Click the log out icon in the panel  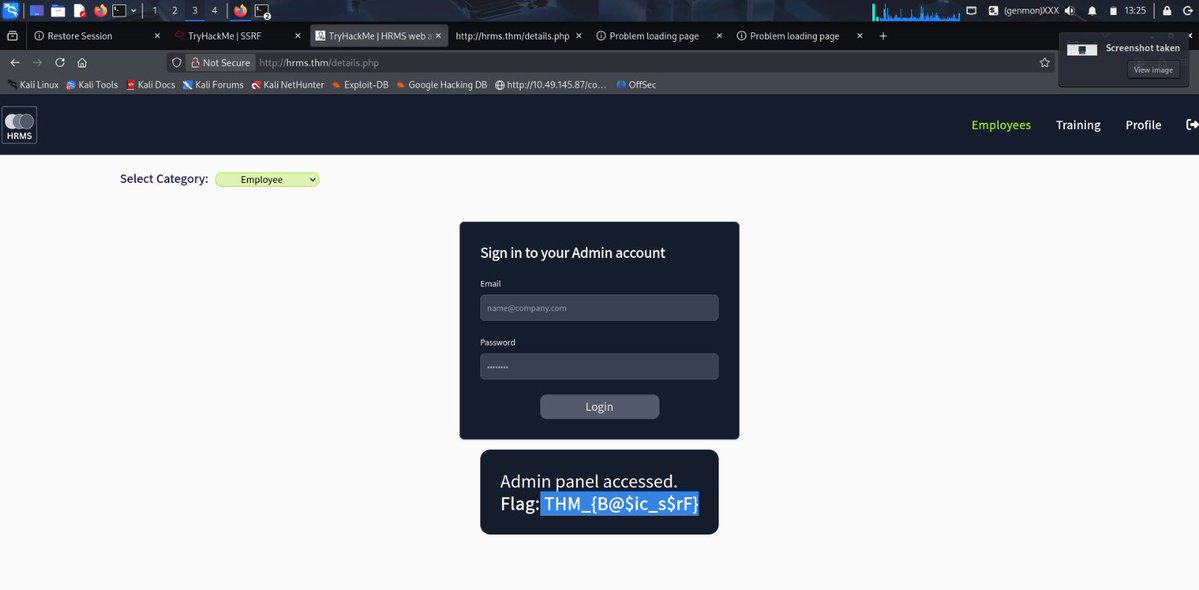(1188, 11)
